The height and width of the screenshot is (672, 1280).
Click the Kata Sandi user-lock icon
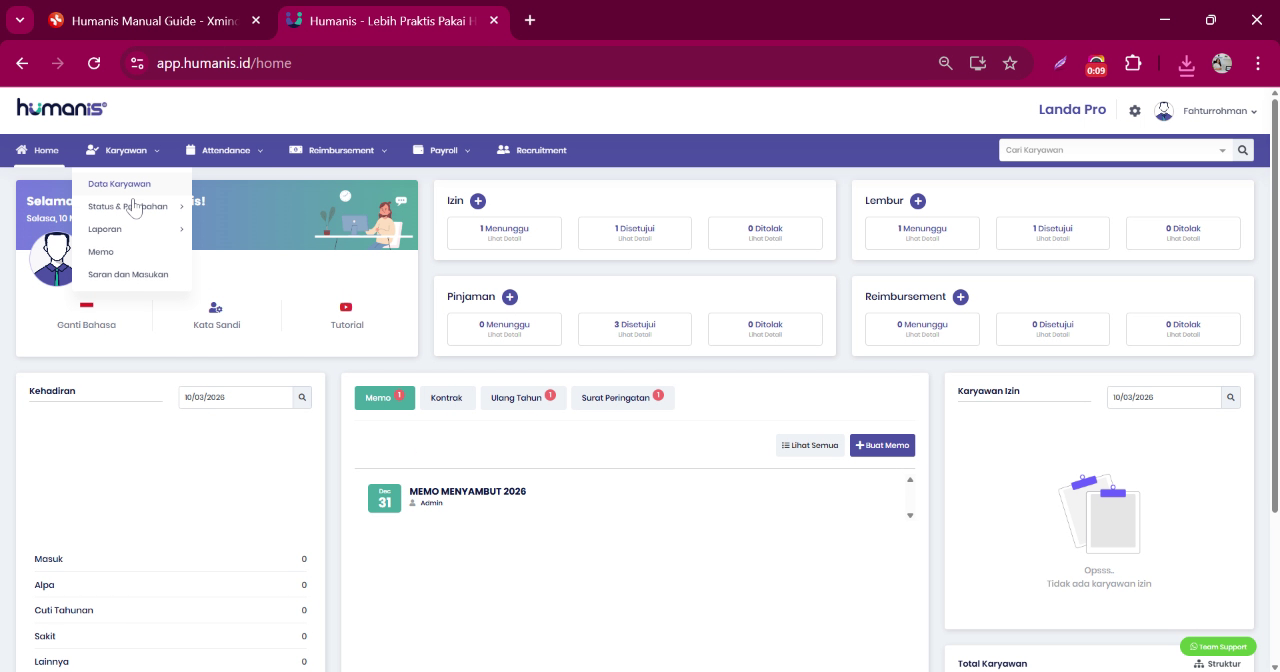216,307
